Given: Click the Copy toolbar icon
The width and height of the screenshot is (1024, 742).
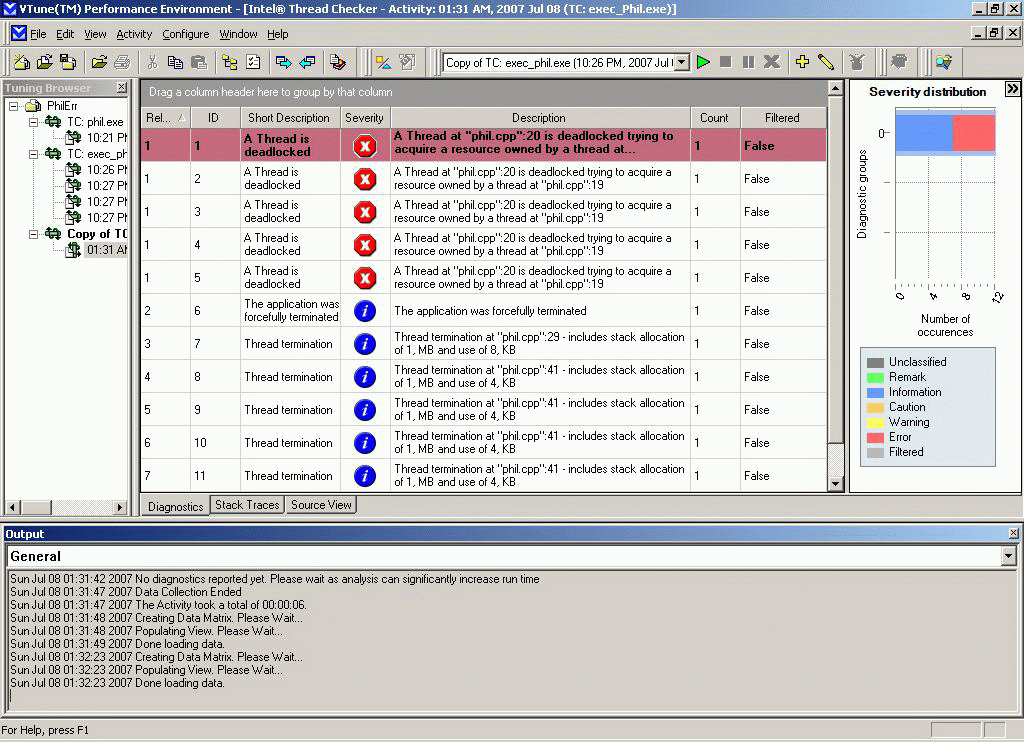Looking at the screenshot, I should click(175, 62).
